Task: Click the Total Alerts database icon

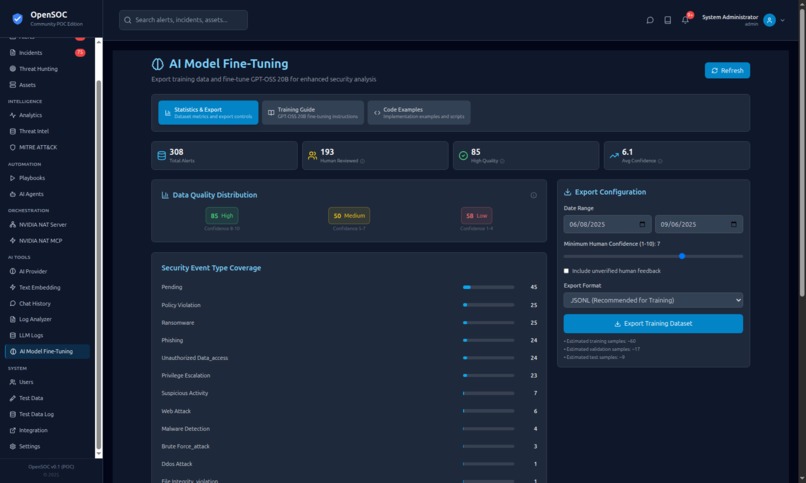Action: 161,156
